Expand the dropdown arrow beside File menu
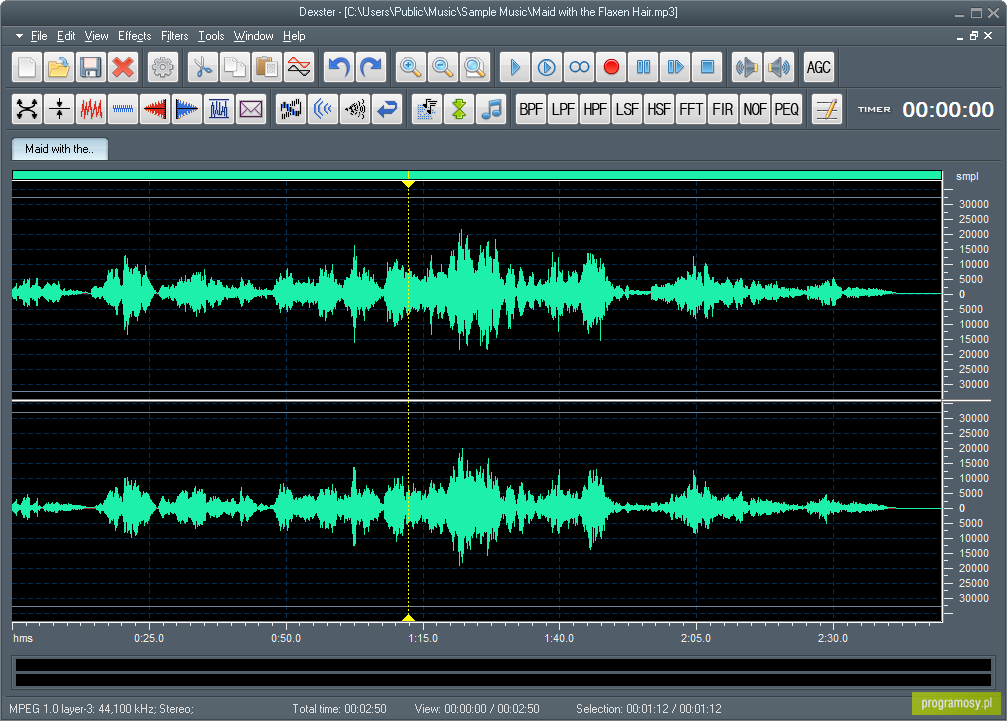Screen dimensions: 1007x721 coord(19,36)
